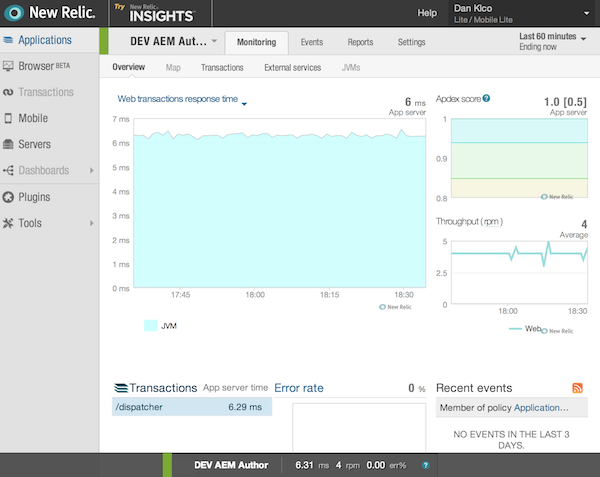
Task: Click DEV AEM Author in bottom bar
Action: (x=231, y=465)
